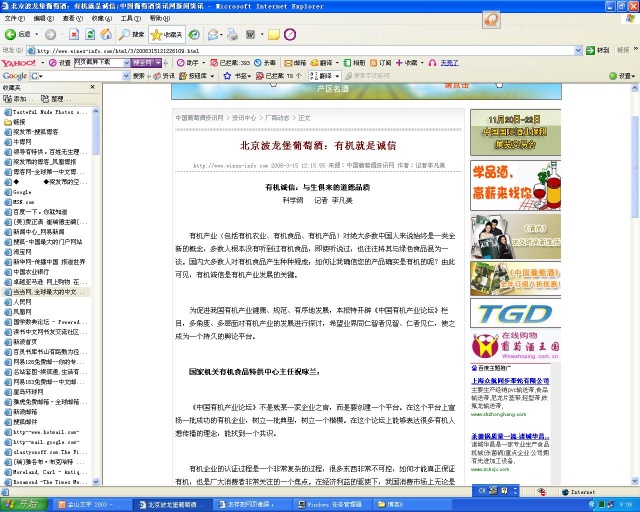Toggle the Favorites (收藏夹) panel toolbar button
The image size is (640, 512).
[x=166, y=34]
